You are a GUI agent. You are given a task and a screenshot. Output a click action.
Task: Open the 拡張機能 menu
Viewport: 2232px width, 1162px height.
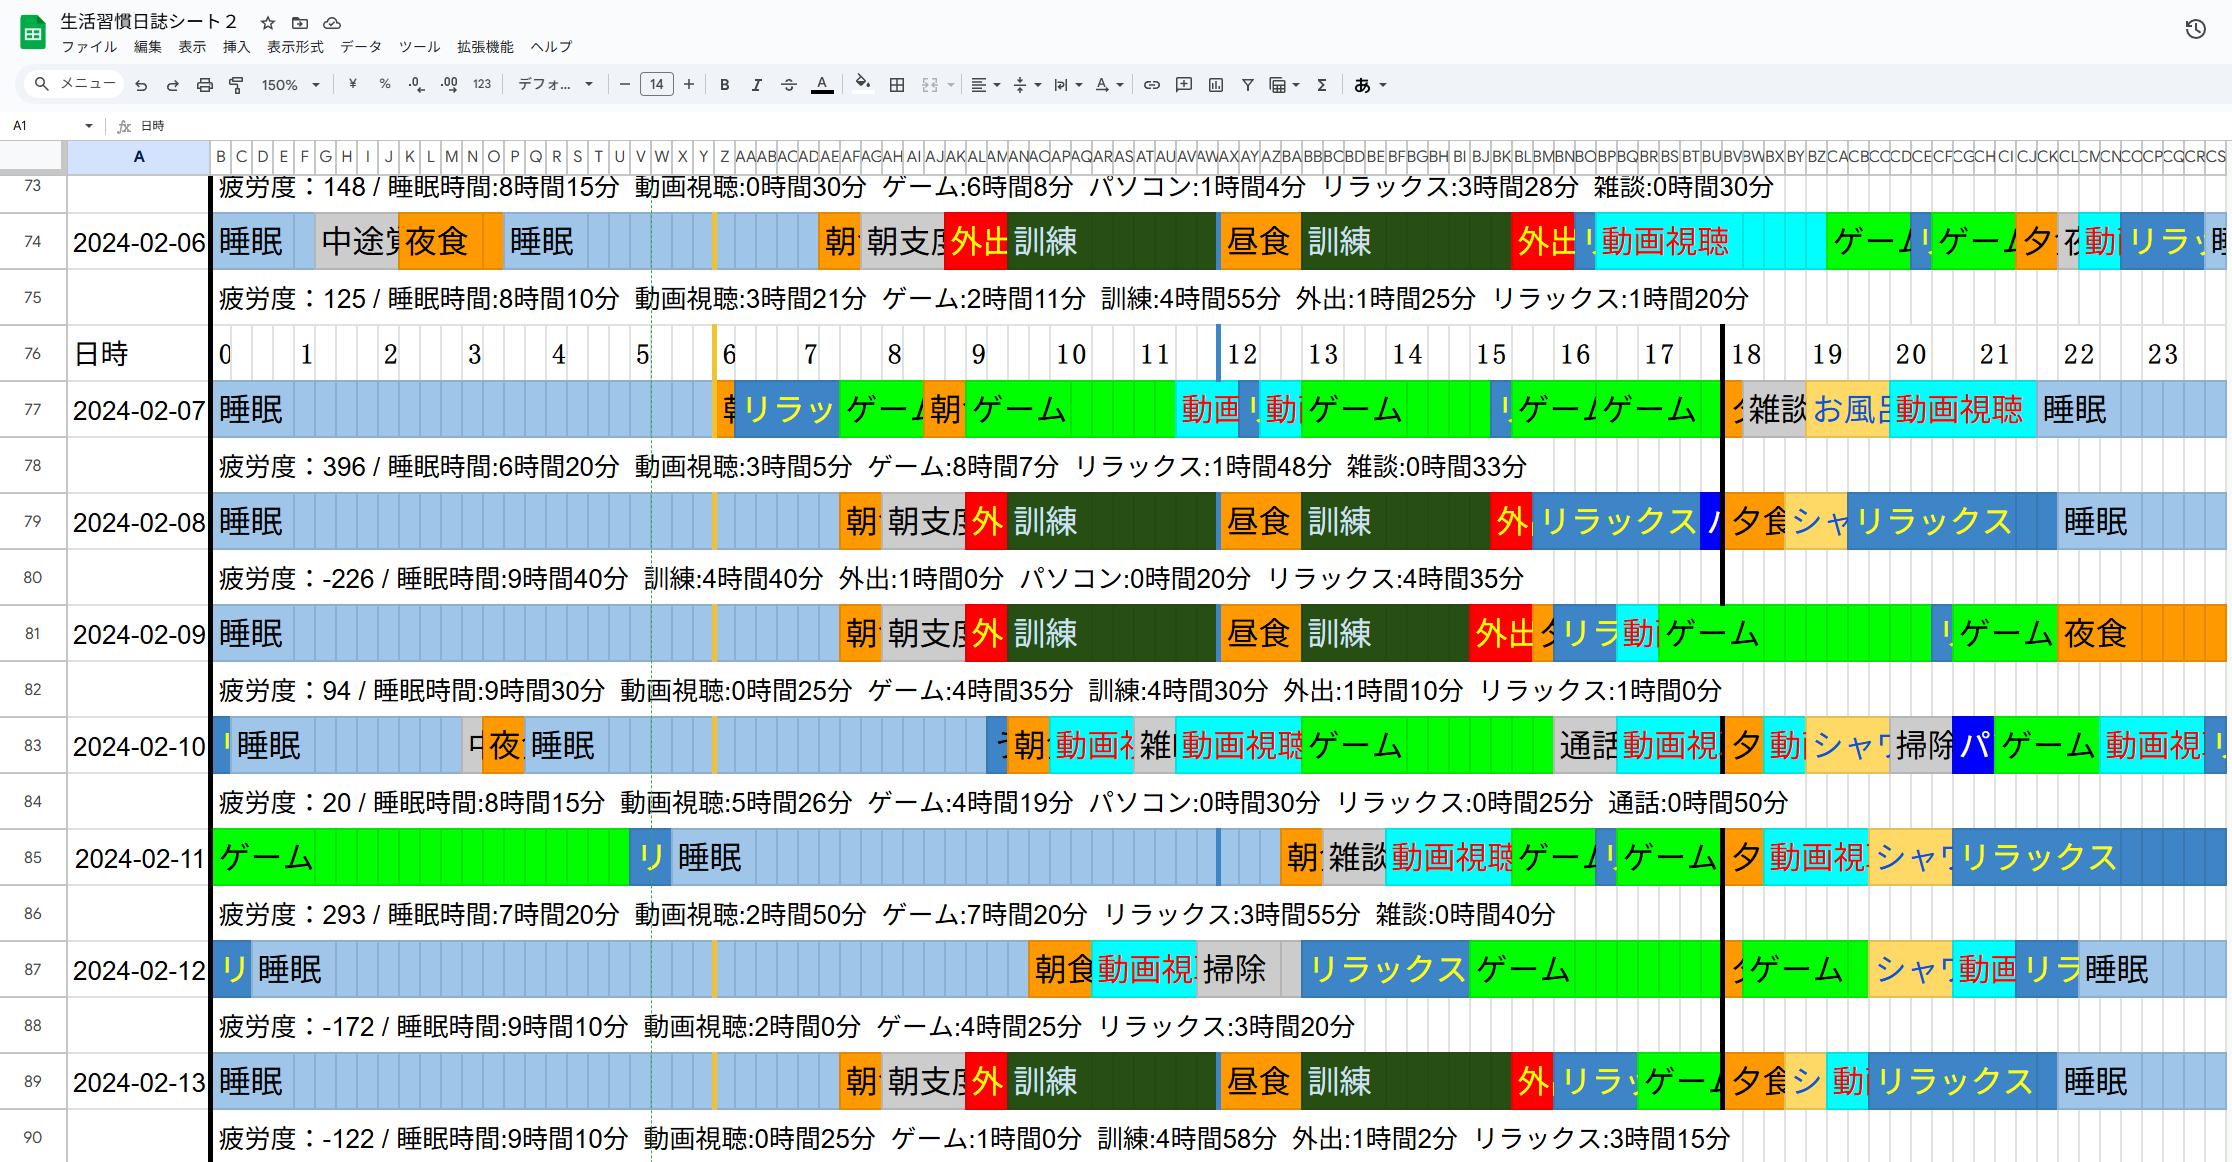(485, 47)
